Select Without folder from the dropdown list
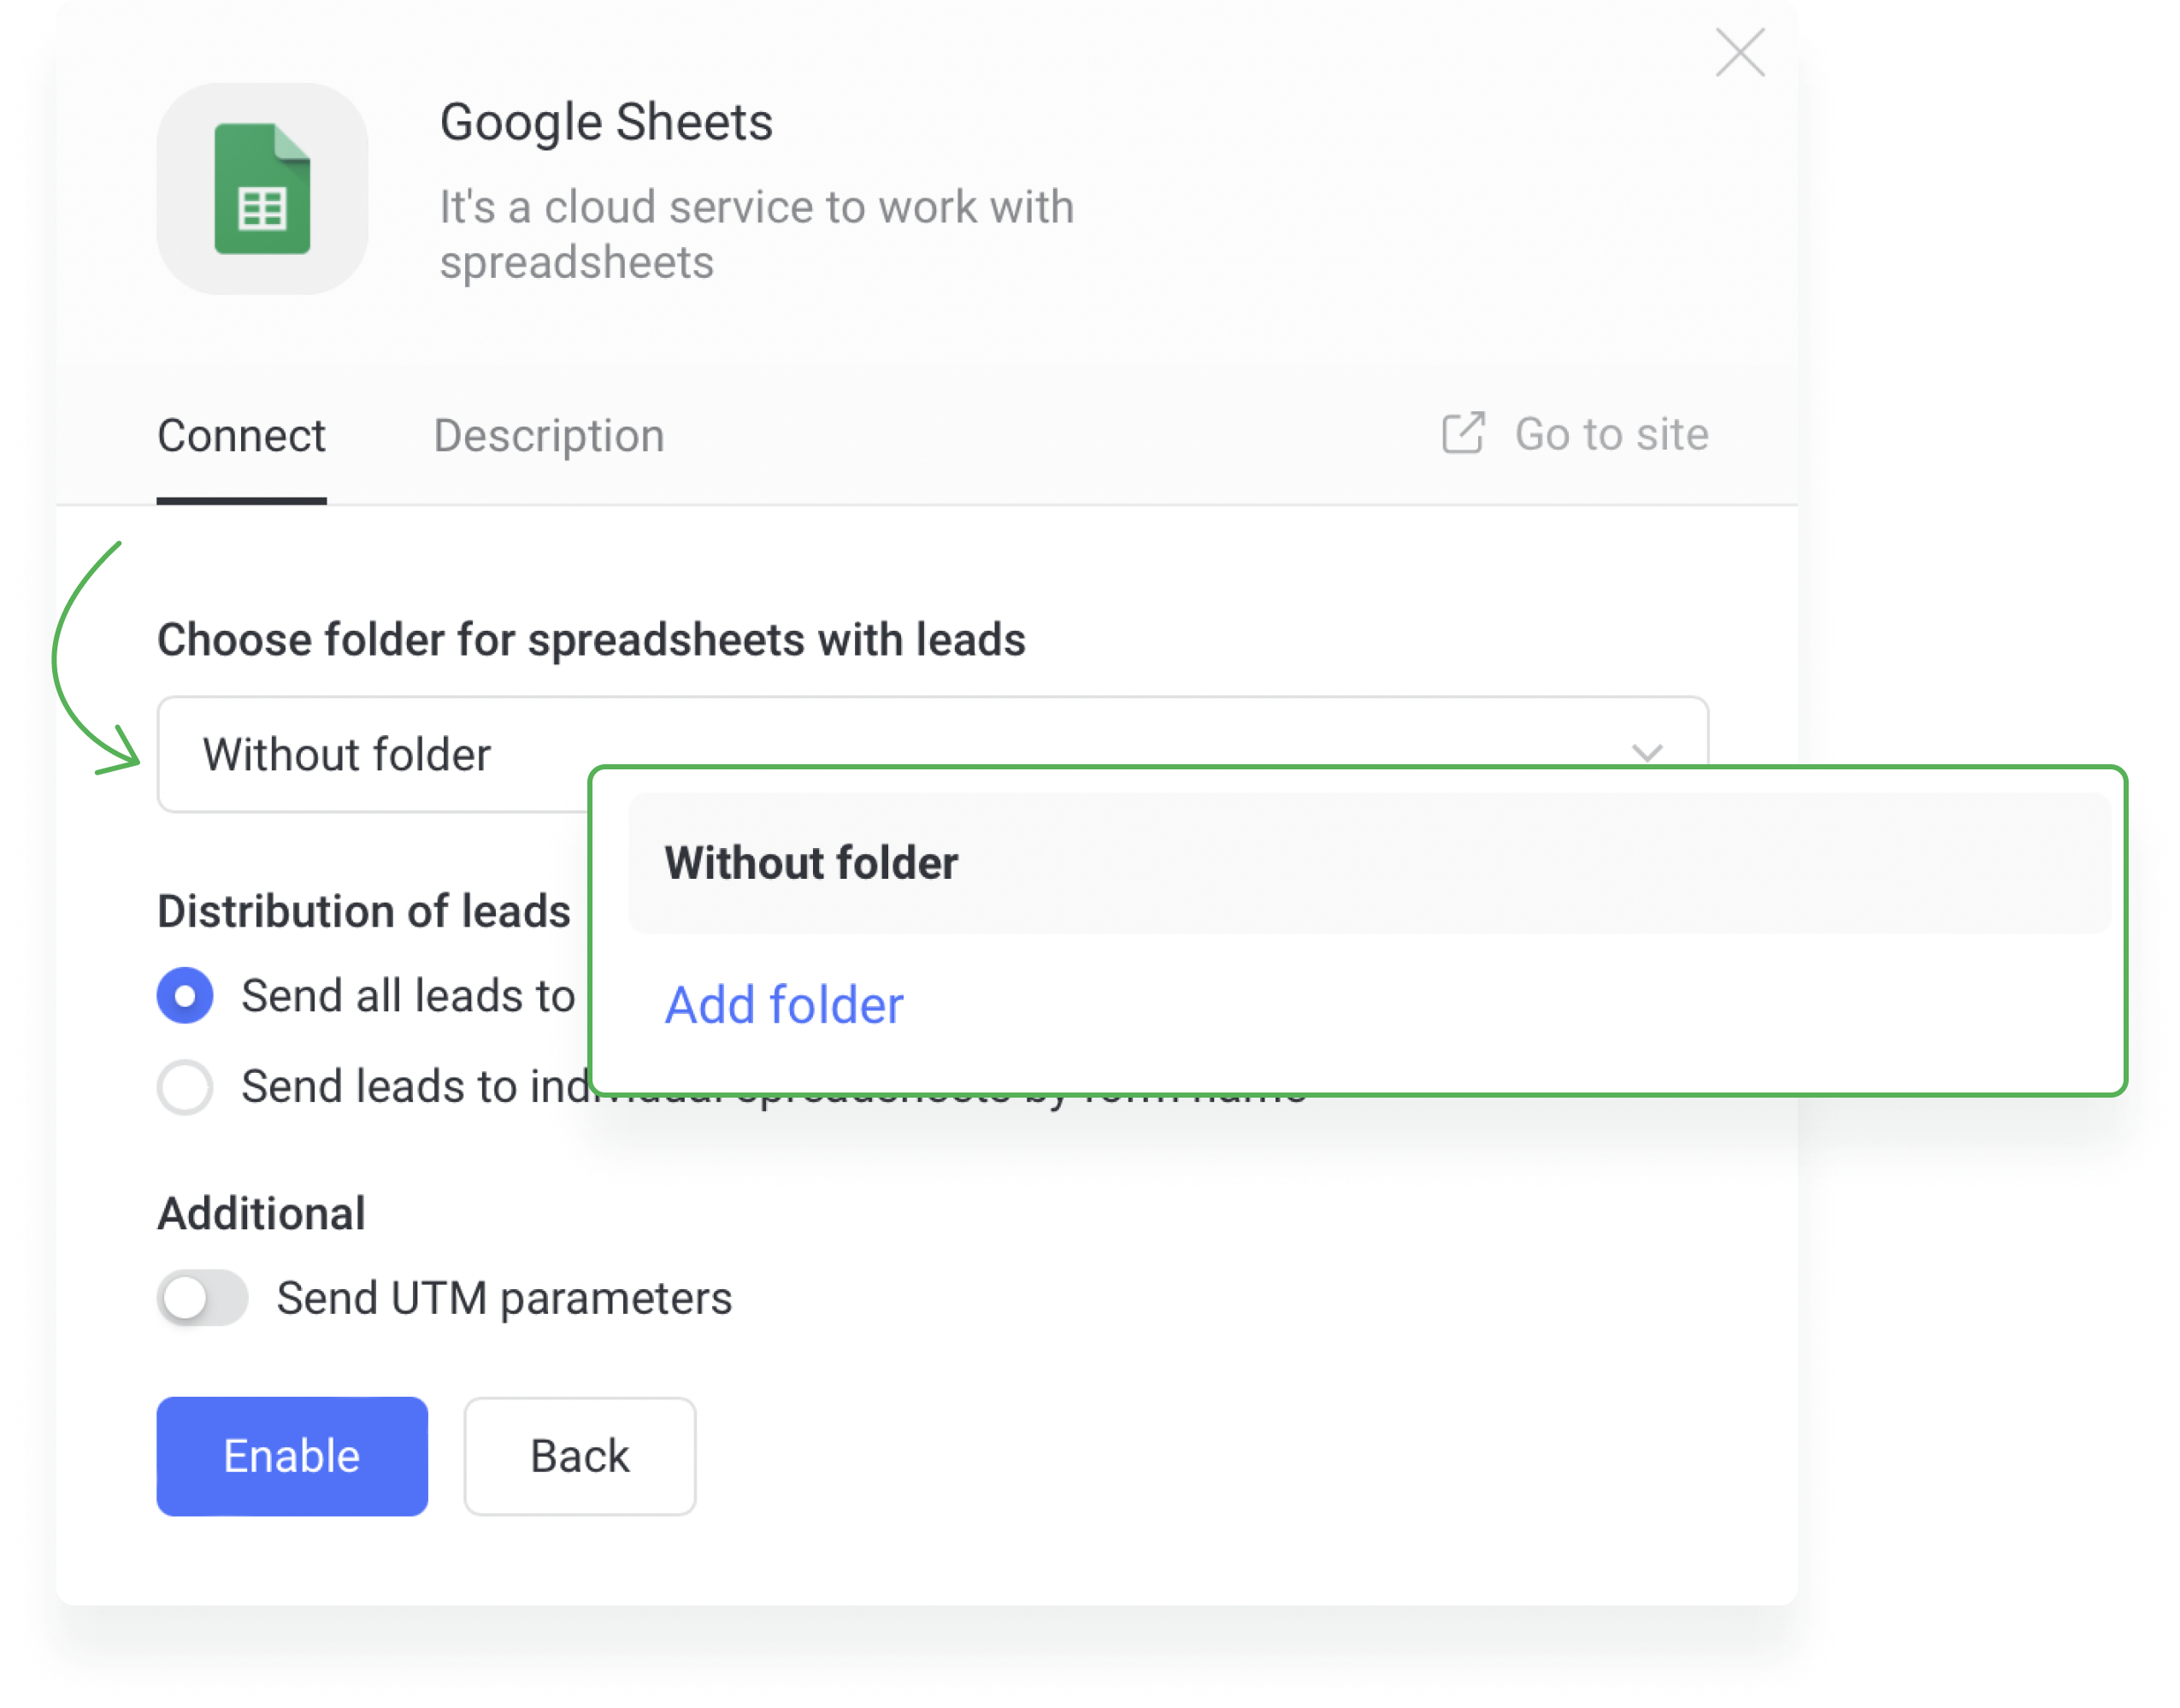Screen dimensions: 2180x1708 coord(811,861)
